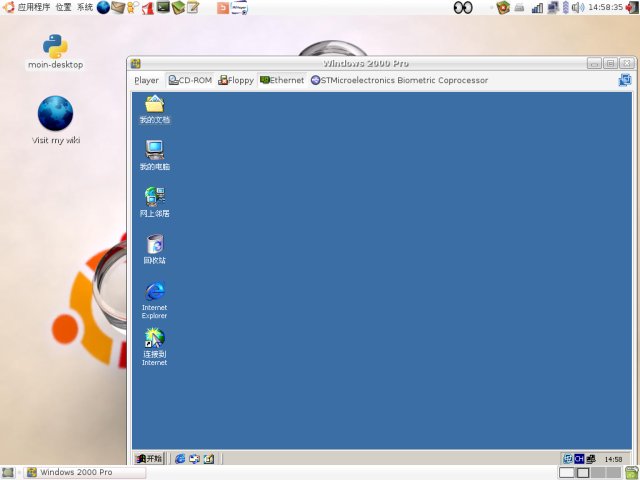Click the googly eyes applet in top panel
Viewport: 640px width, 480px height.
463,7
